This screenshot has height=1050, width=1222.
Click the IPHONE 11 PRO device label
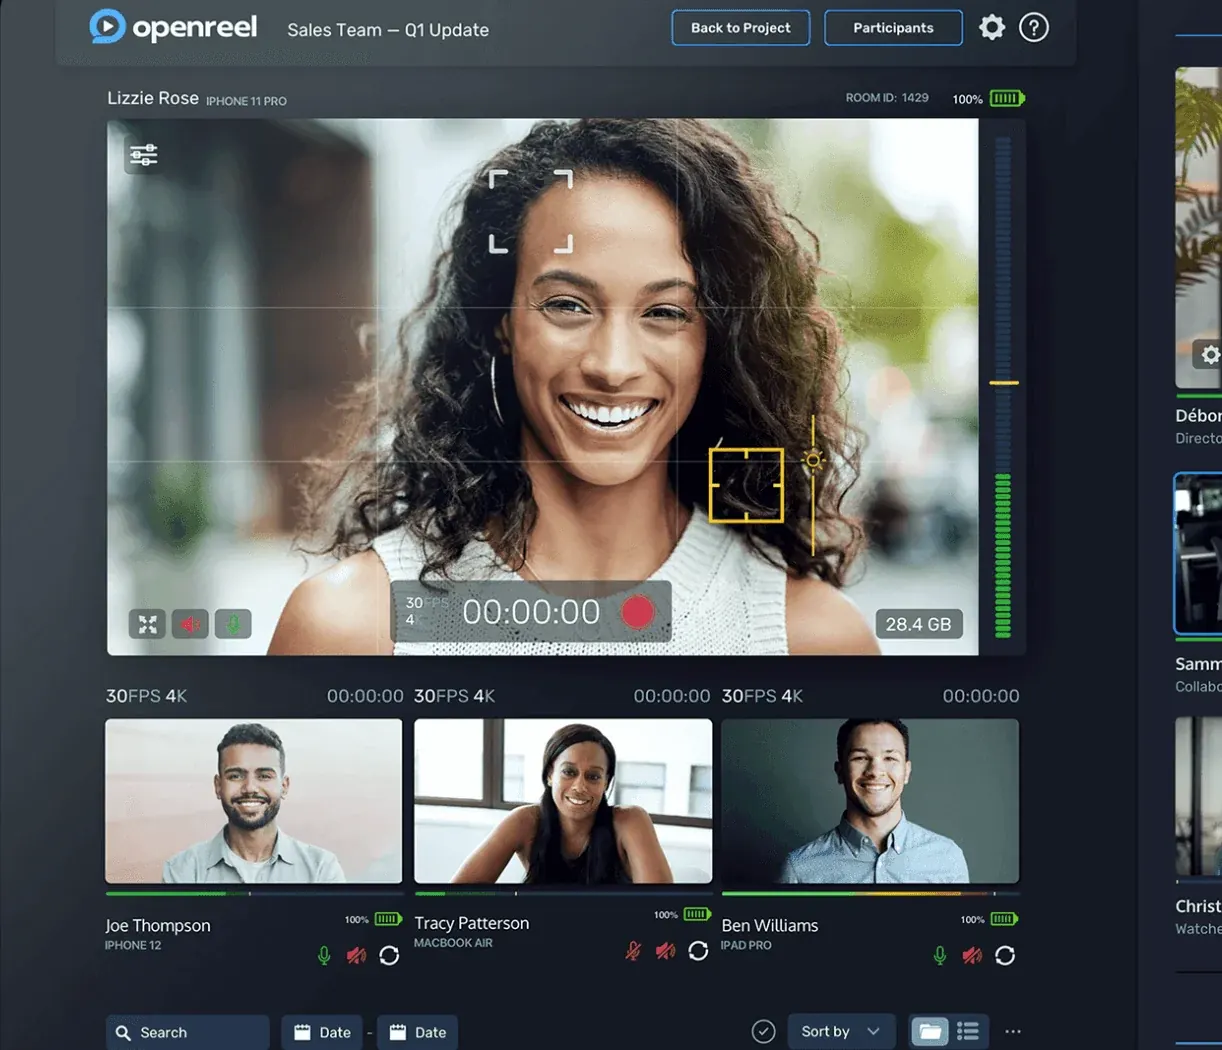pyautogui.click(x=246, y=101)
